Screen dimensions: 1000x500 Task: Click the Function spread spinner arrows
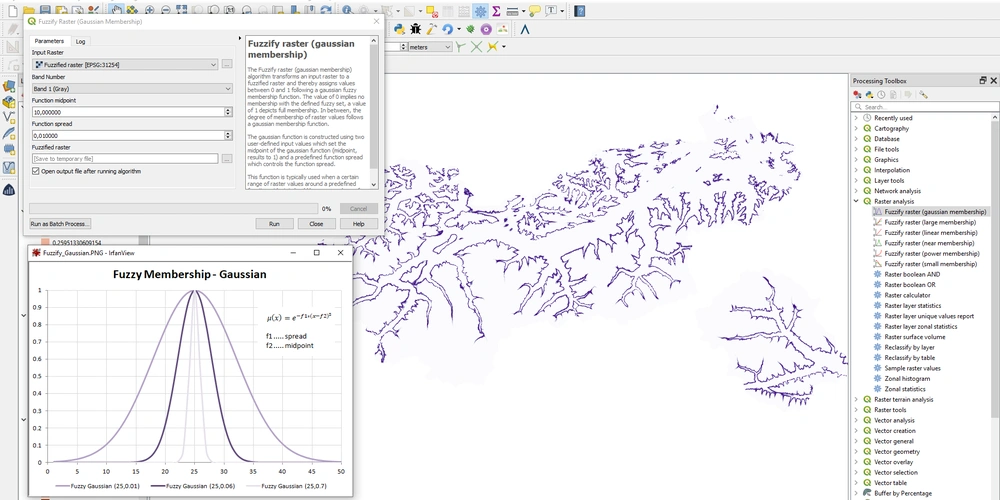(x=228, y=135)
